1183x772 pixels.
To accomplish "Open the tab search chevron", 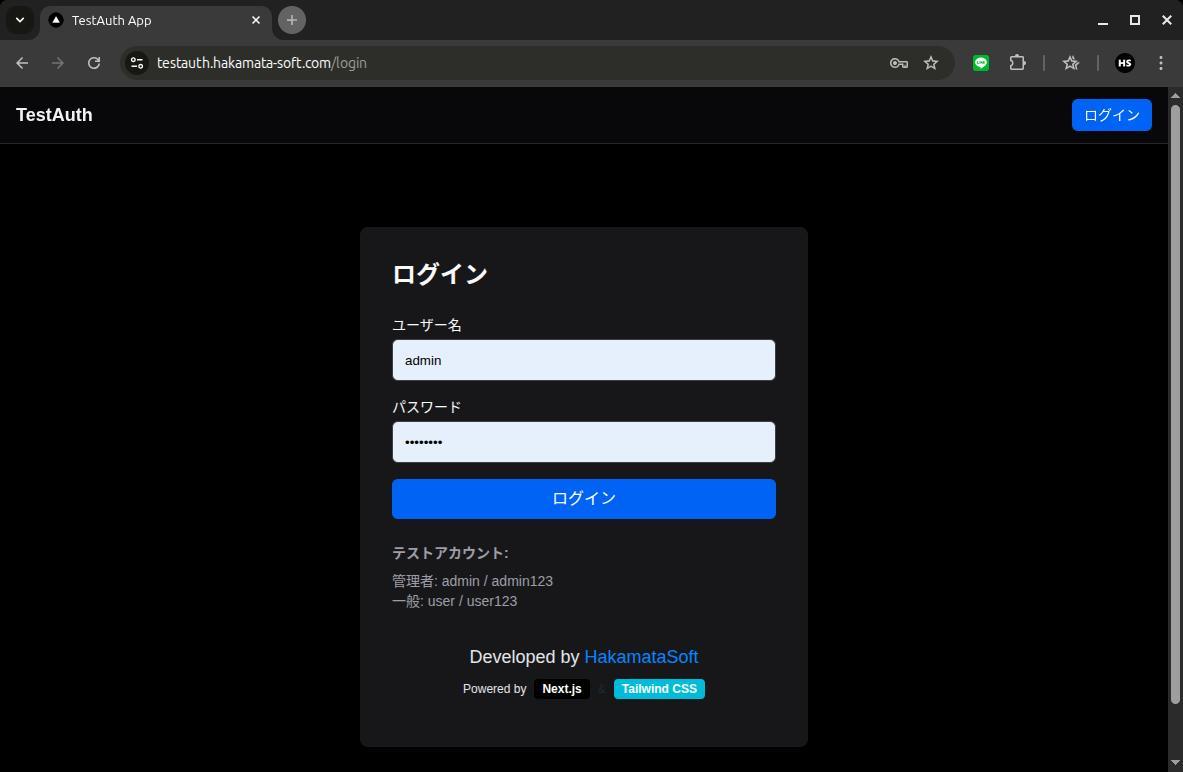I will pyautogui.click(x=19, y=20).
